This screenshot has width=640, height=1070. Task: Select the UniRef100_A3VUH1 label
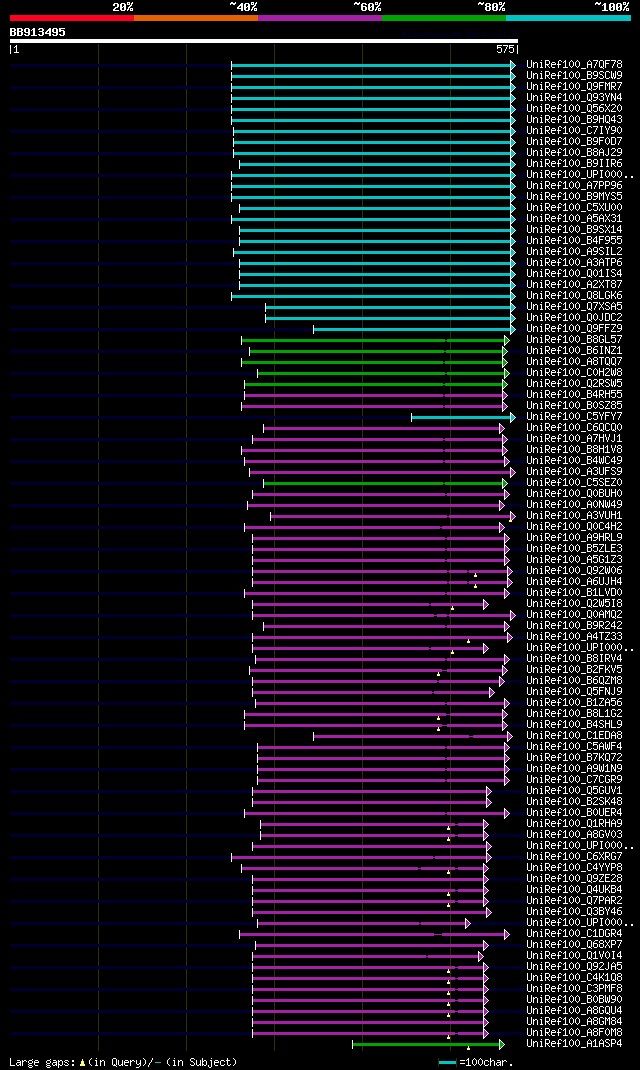pyautogui.click(x=574, y=516)
